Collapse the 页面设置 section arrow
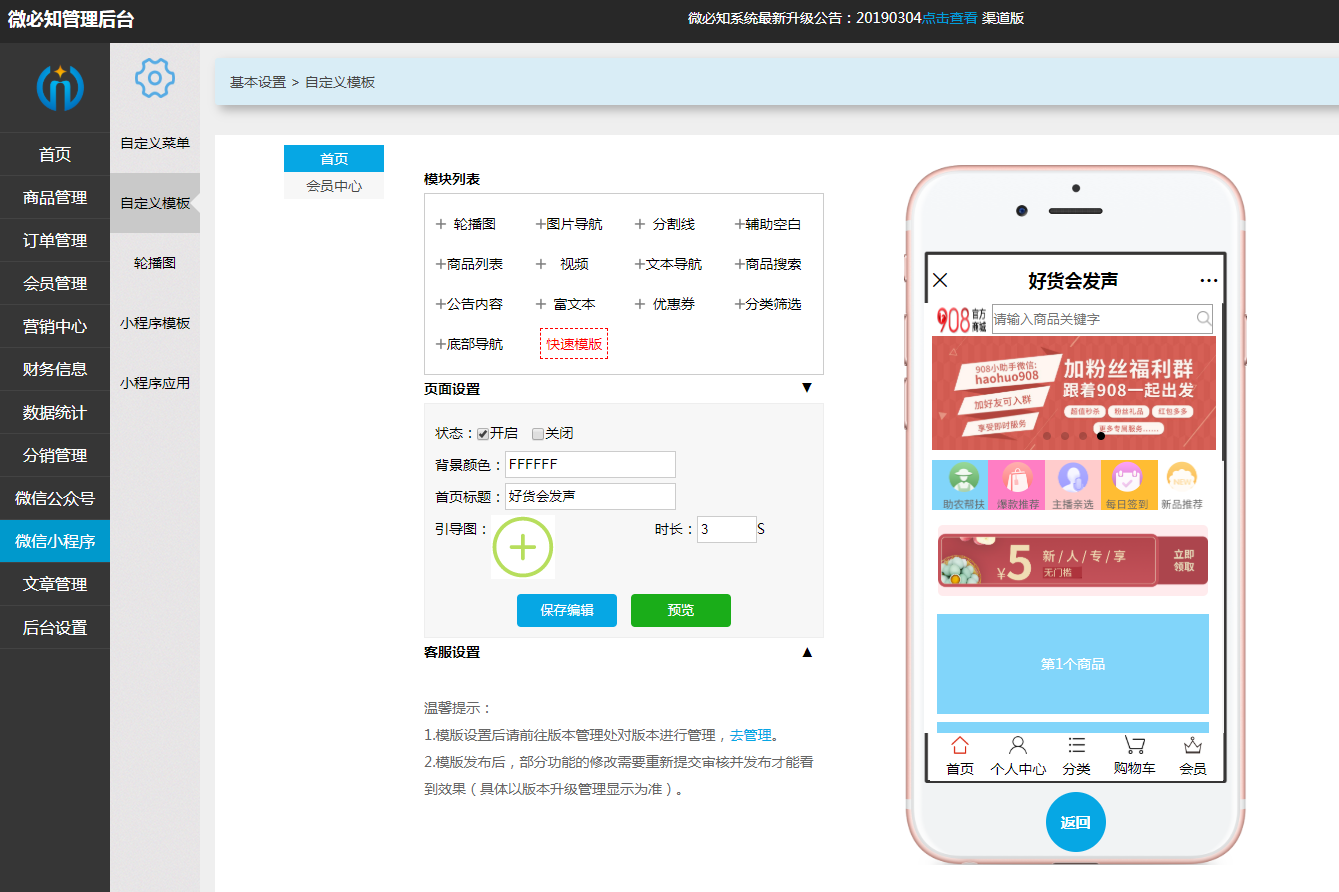Image resolution: width=1339 pixels, height=892 pixels. 807,388
